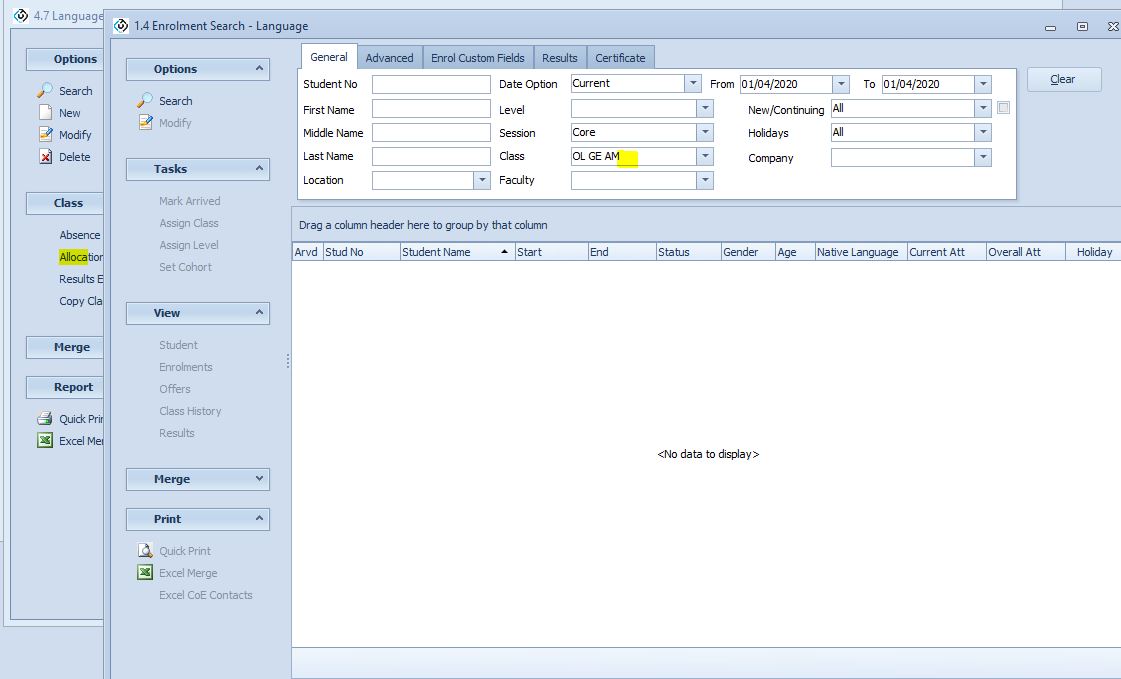1121x679 pixels.
Task: Switch to the Advanced tab
Action: tap(389, 58)
